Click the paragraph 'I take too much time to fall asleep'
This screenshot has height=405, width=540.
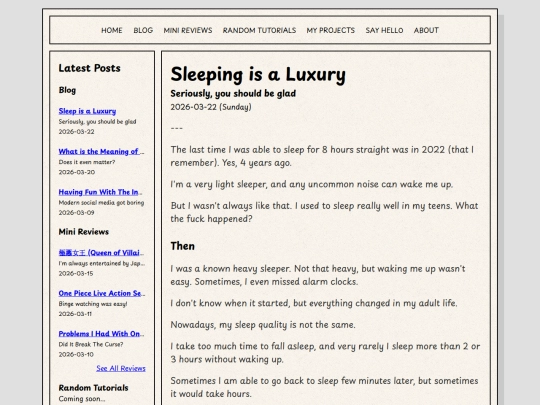pyautogui.click(x=325, y=353)
